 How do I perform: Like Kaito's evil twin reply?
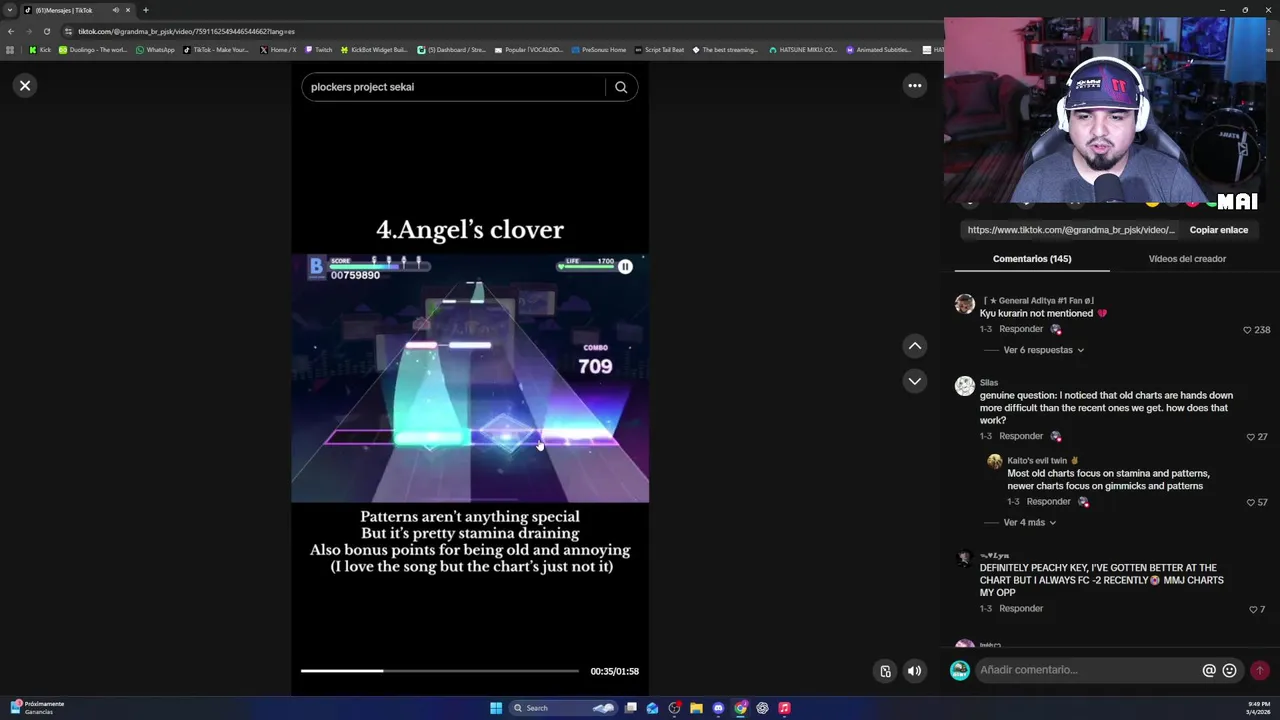1250,503
